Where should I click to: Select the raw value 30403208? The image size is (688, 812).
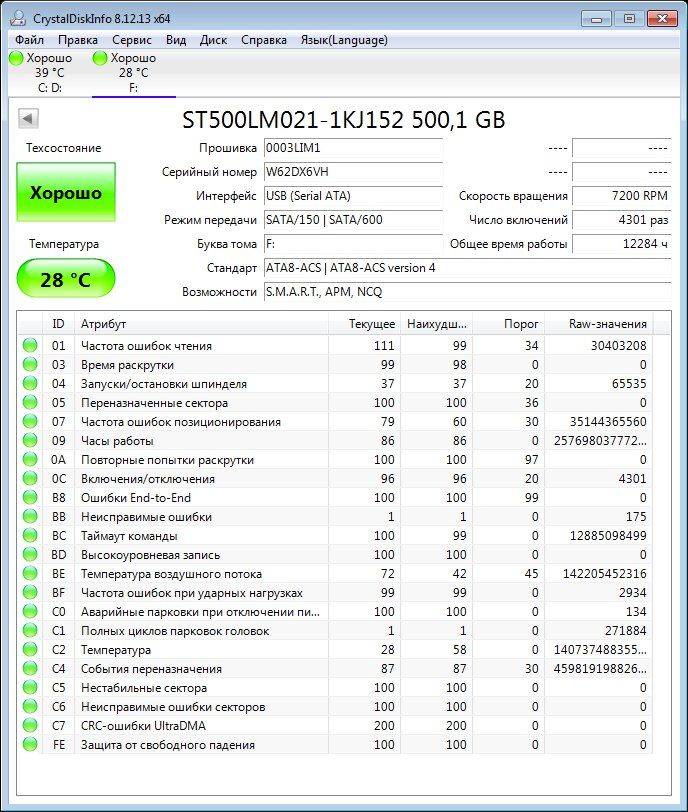pos(619,345)
